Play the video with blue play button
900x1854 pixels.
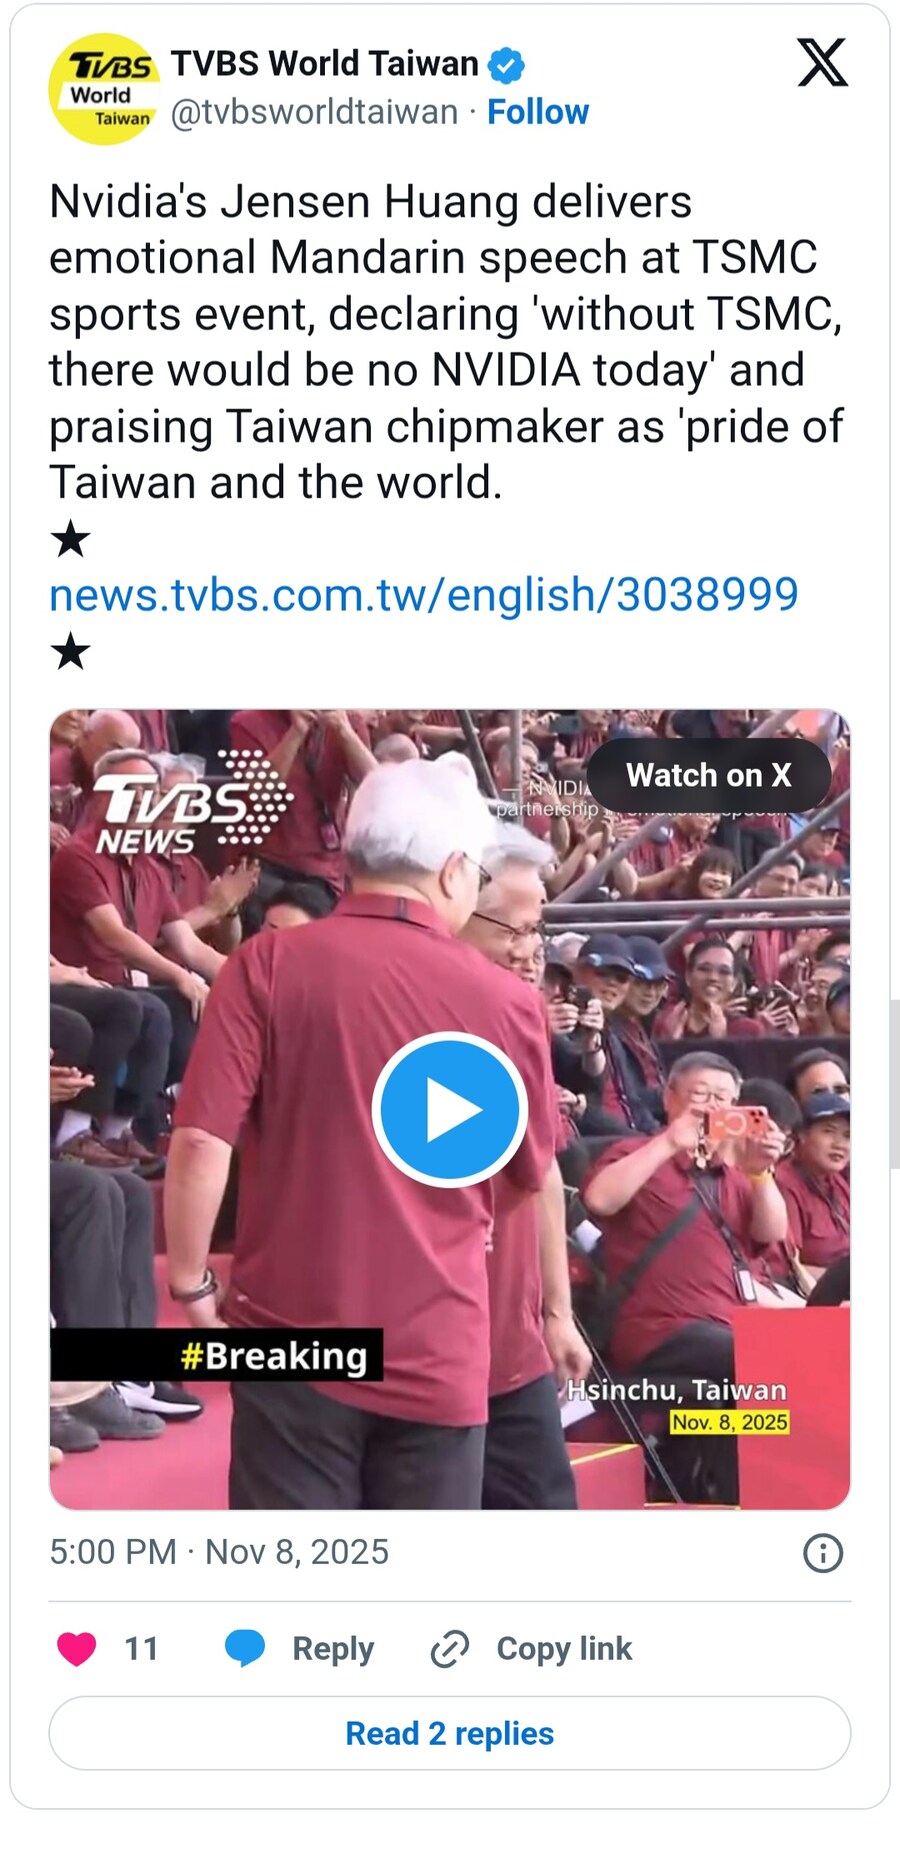[x=450, y=1110]
